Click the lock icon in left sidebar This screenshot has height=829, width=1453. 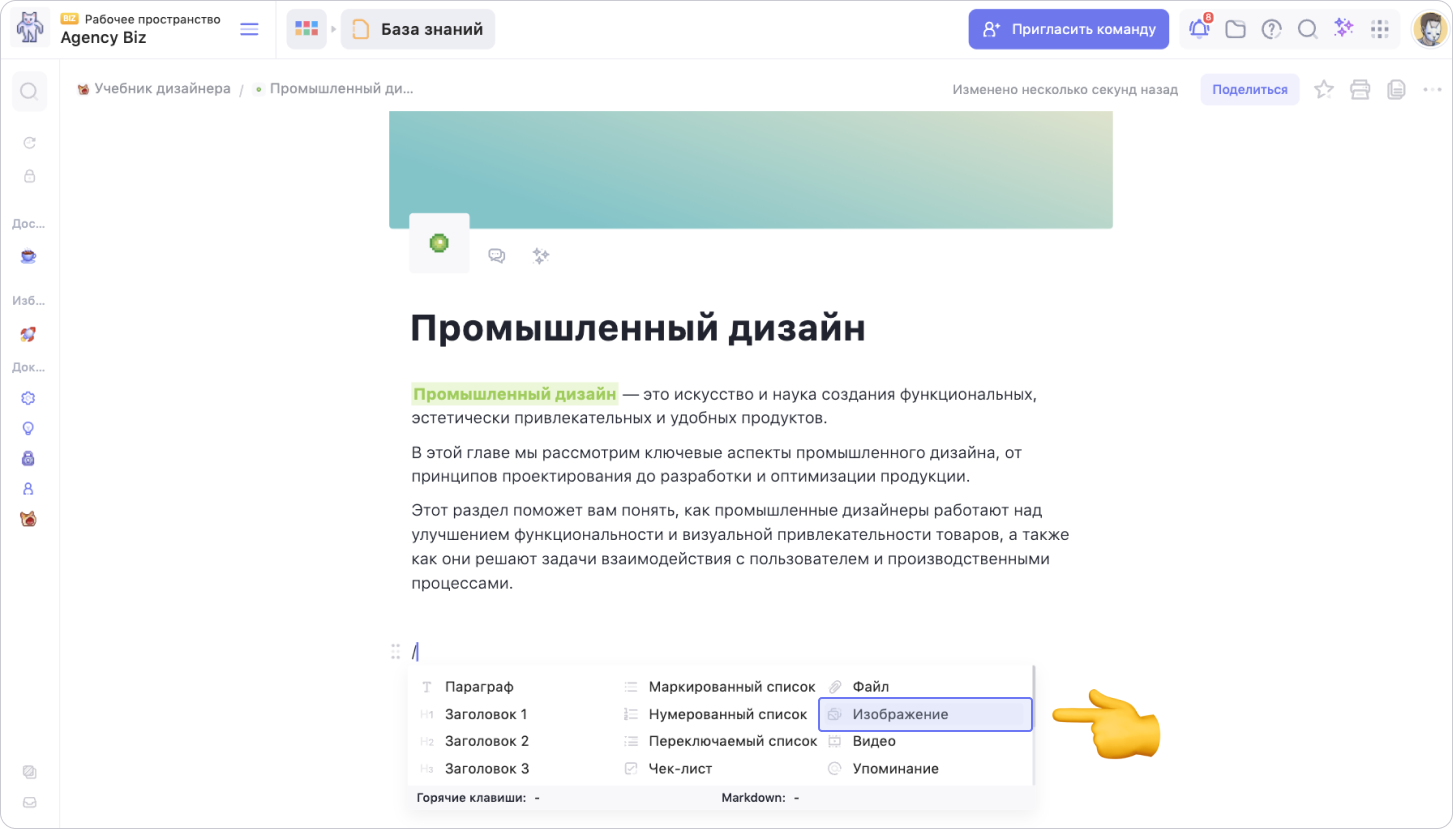click(x=29, y=176)
